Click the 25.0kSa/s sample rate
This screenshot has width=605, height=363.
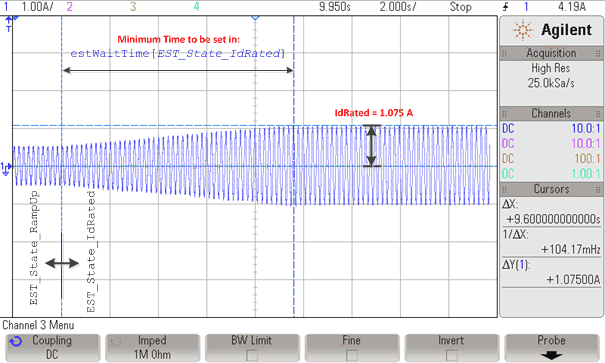point(551,83)
